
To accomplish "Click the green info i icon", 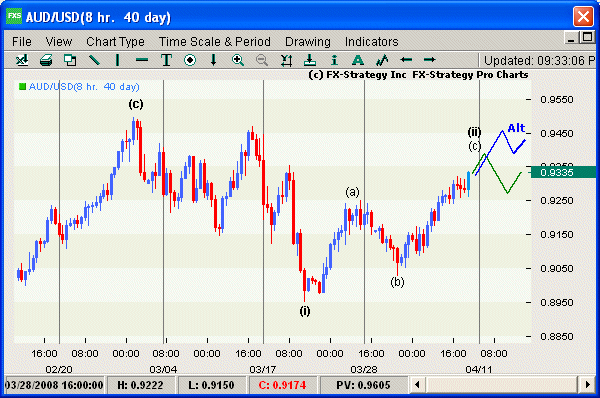I will pyautogui.click(x=334, y=60).
